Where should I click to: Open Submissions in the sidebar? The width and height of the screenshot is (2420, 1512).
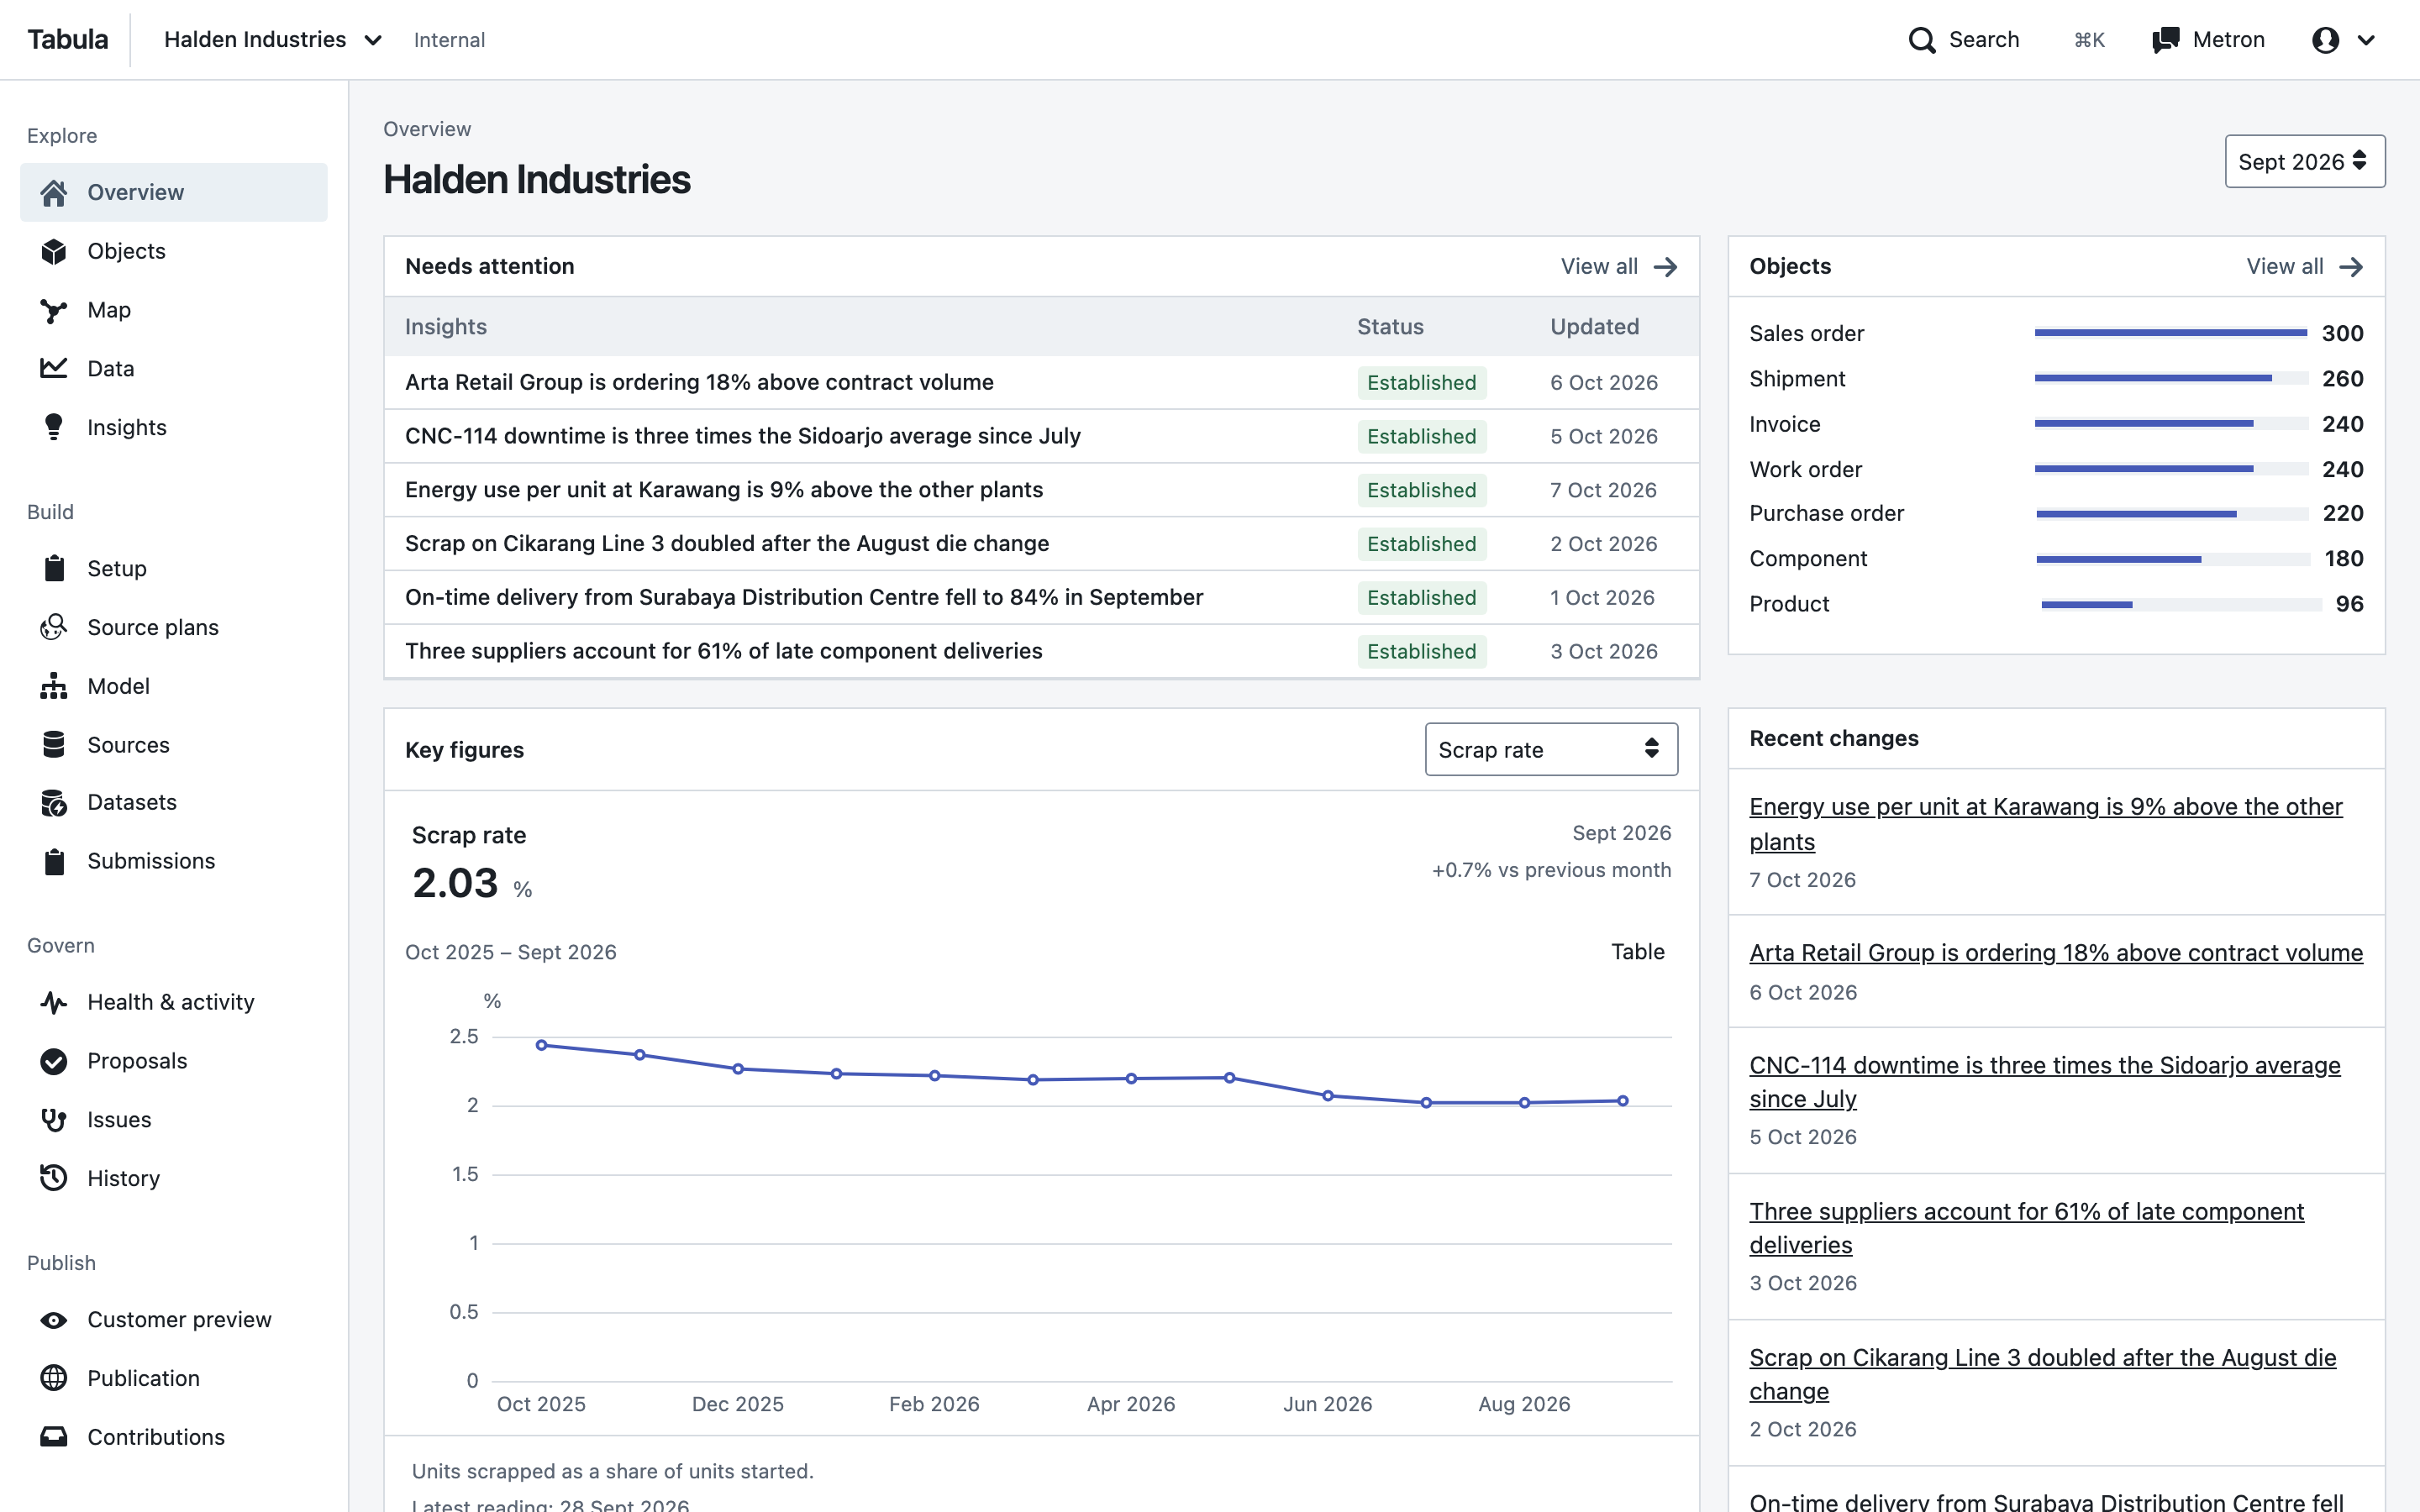point(174,861)
